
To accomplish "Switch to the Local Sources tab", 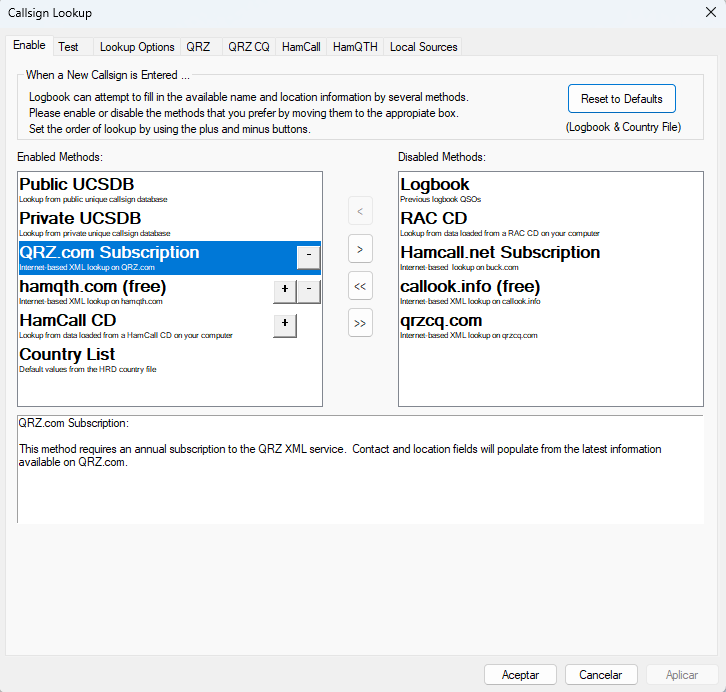I will pos(423,47).
